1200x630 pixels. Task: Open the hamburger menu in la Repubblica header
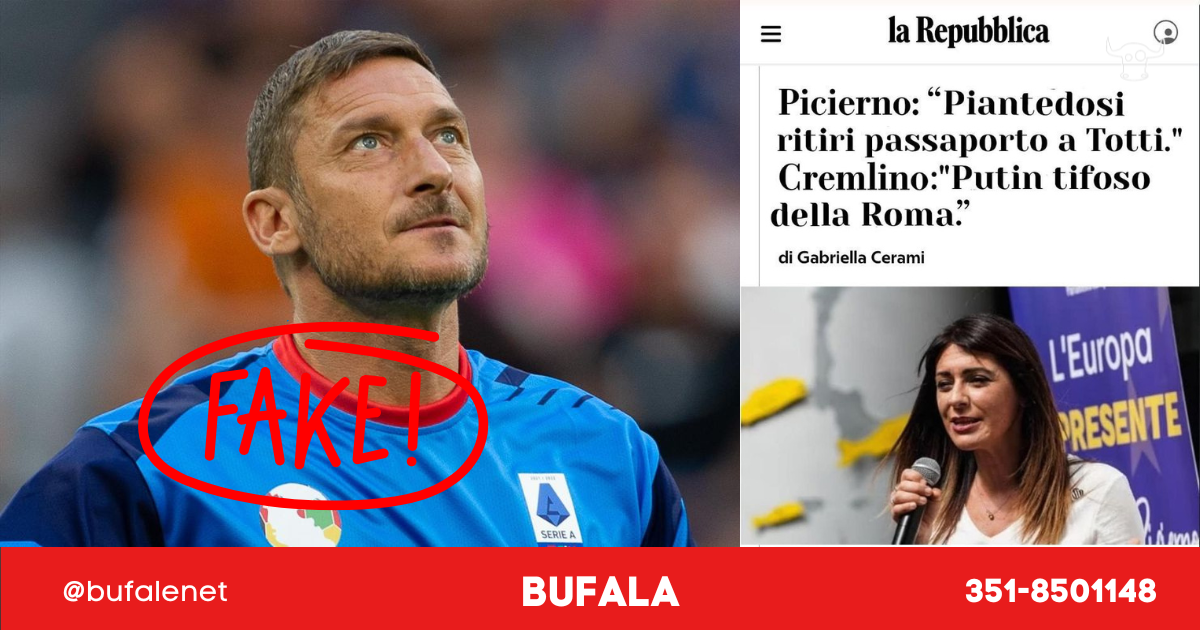tap(771, 34)
